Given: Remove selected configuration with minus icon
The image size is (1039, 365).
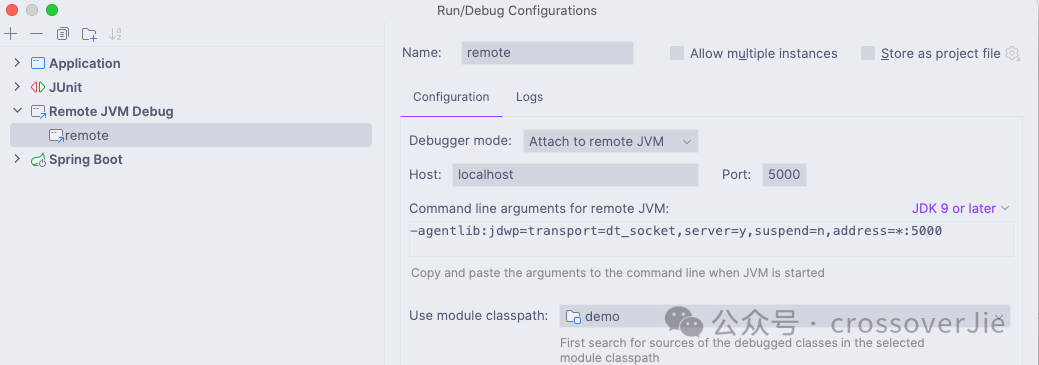Looking at the screenshot, I should pos(36,34).
